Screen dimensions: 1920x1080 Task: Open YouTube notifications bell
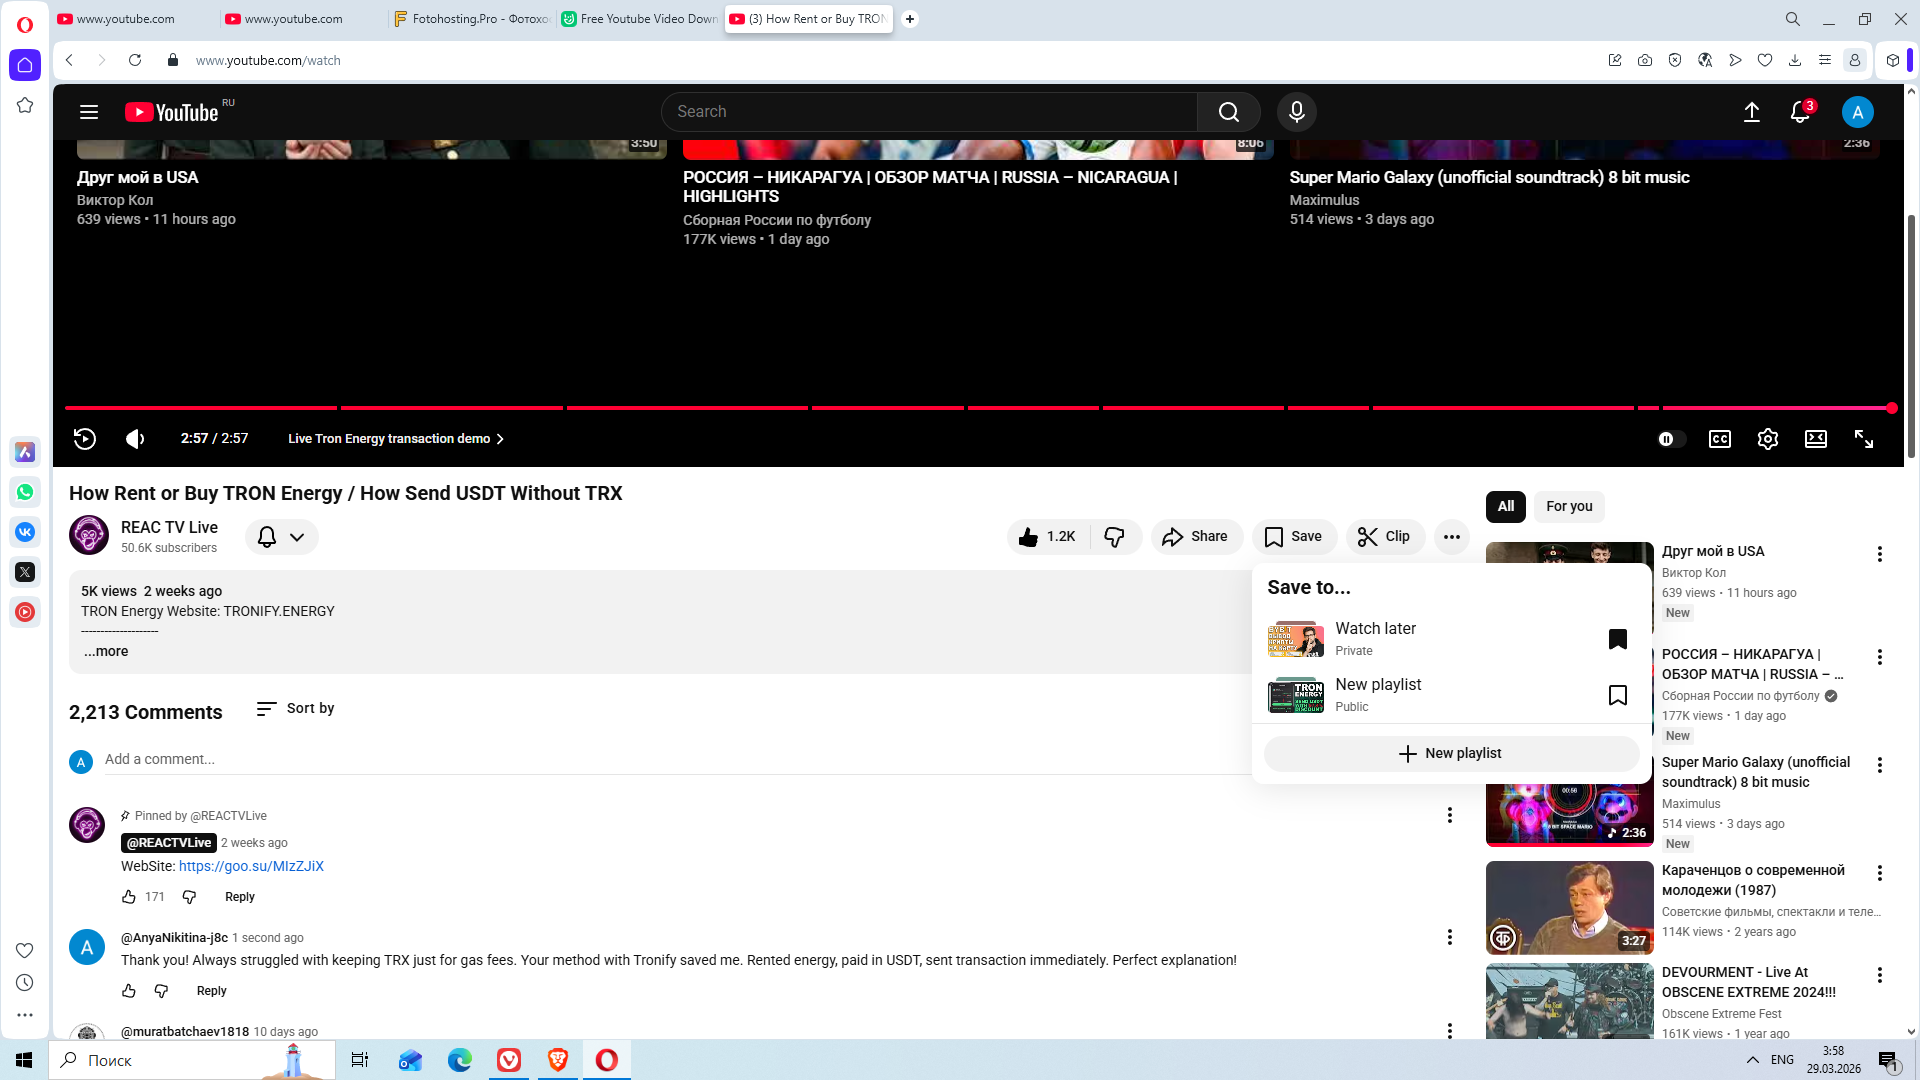pyautogui.click(x=1800, y=112)
